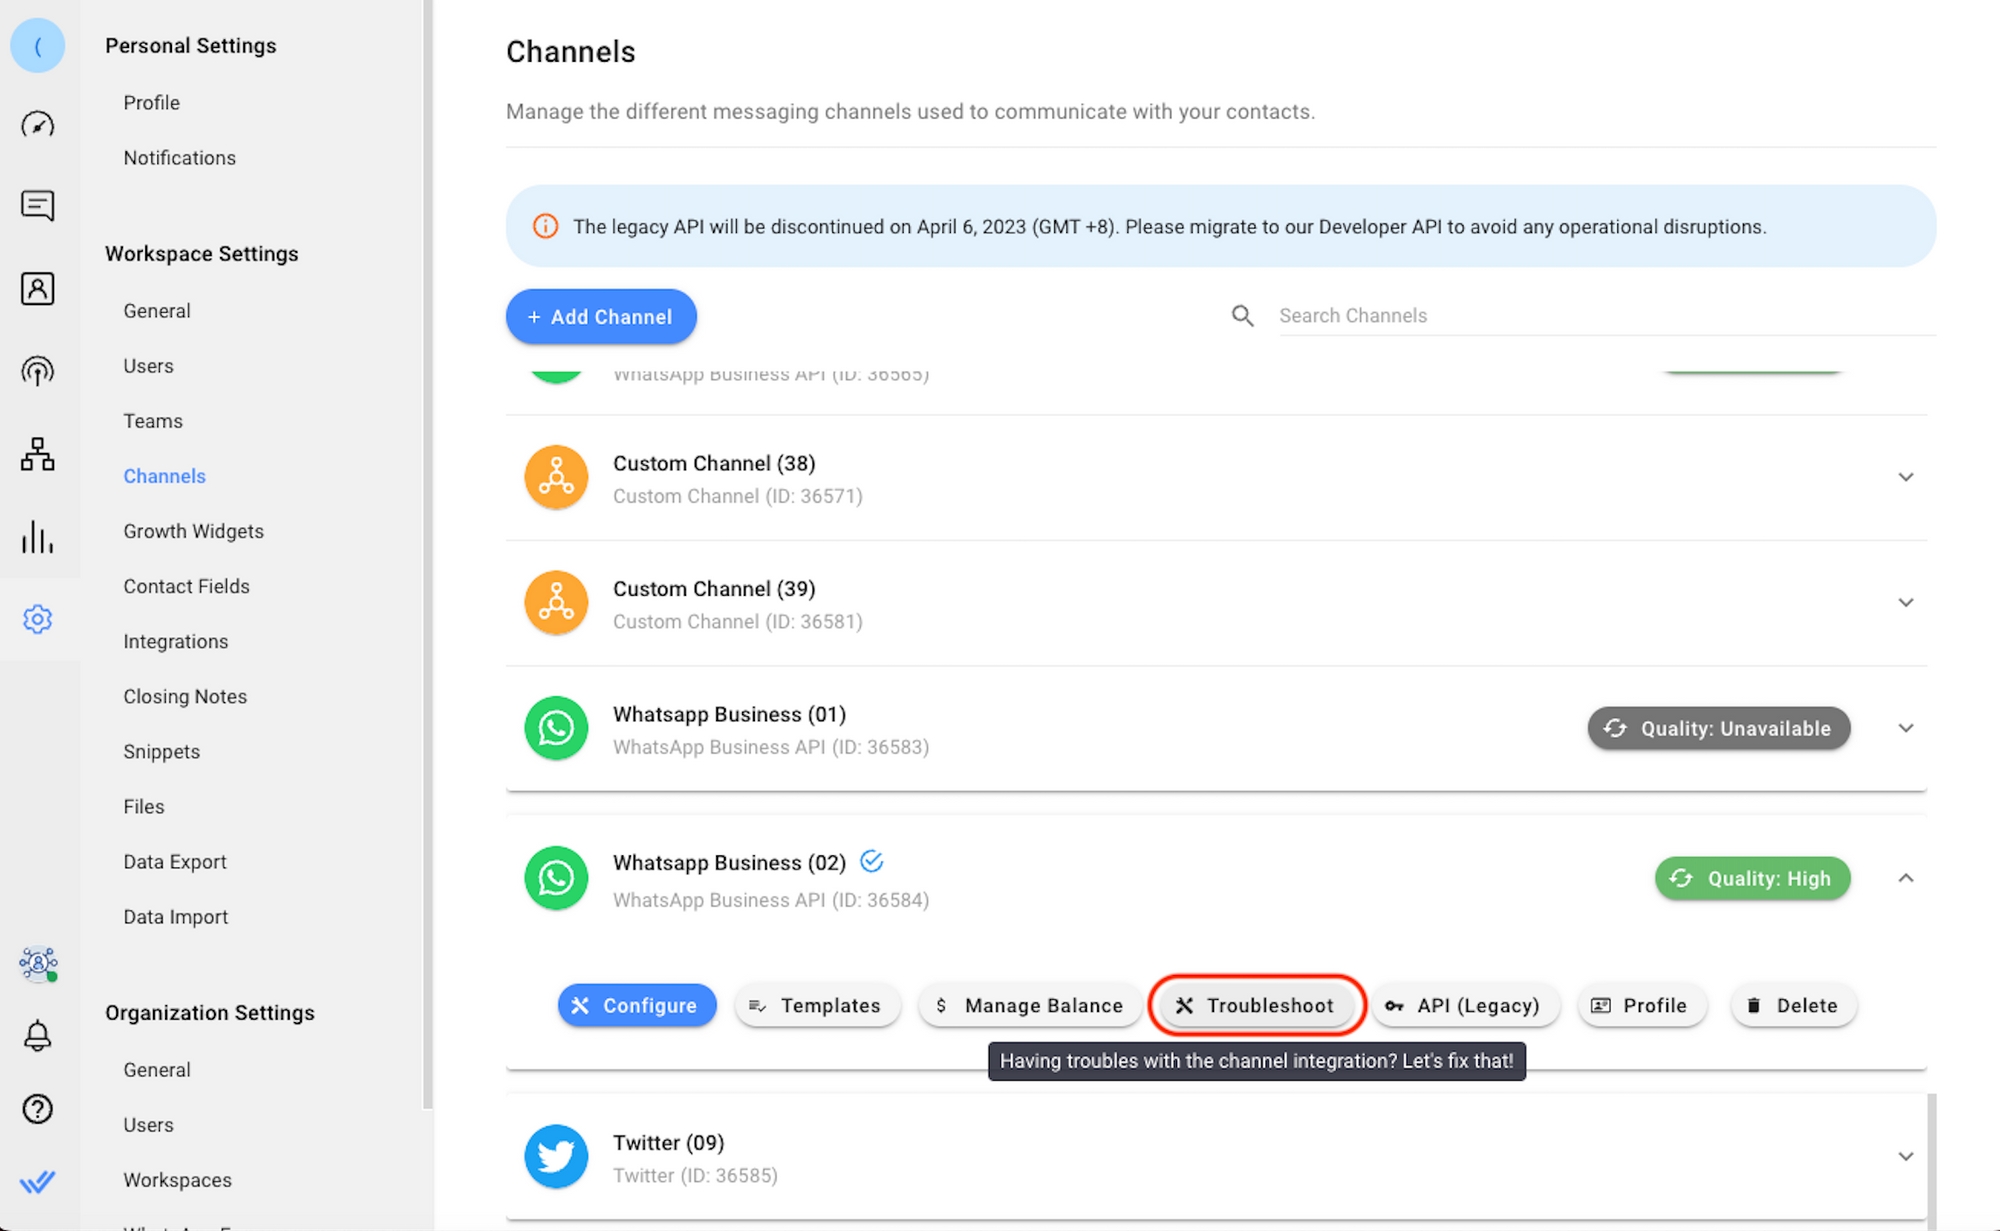
Task: Click the Search Channels field
Action: point(1600,316)
